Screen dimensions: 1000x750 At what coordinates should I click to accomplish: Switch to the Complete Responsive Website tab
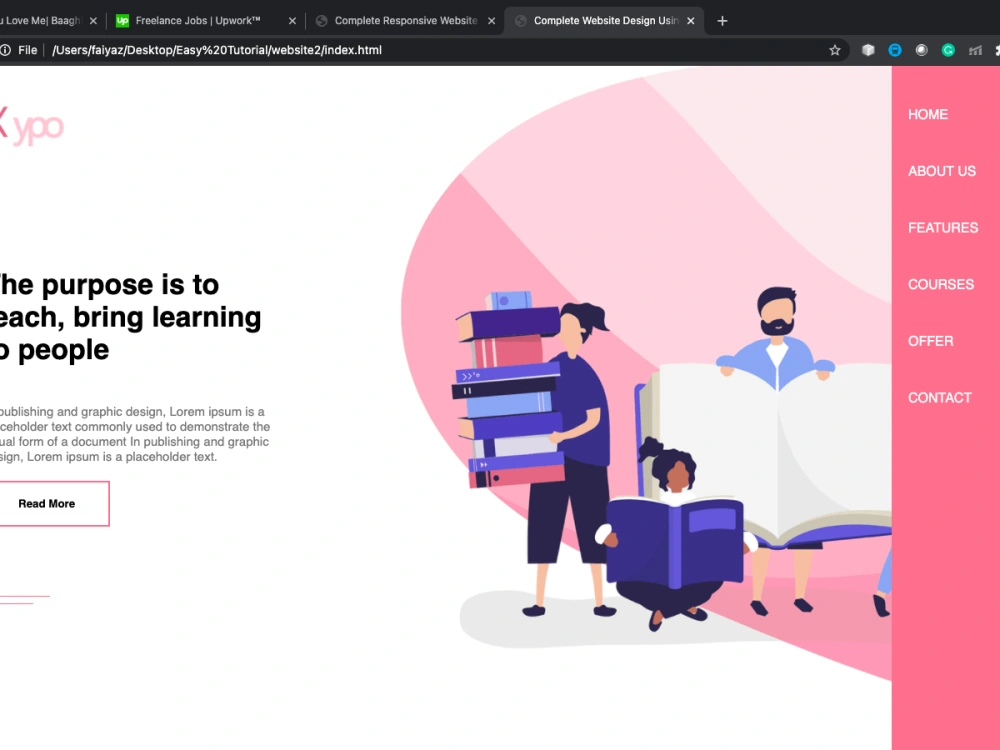click(x=400, y=19)
